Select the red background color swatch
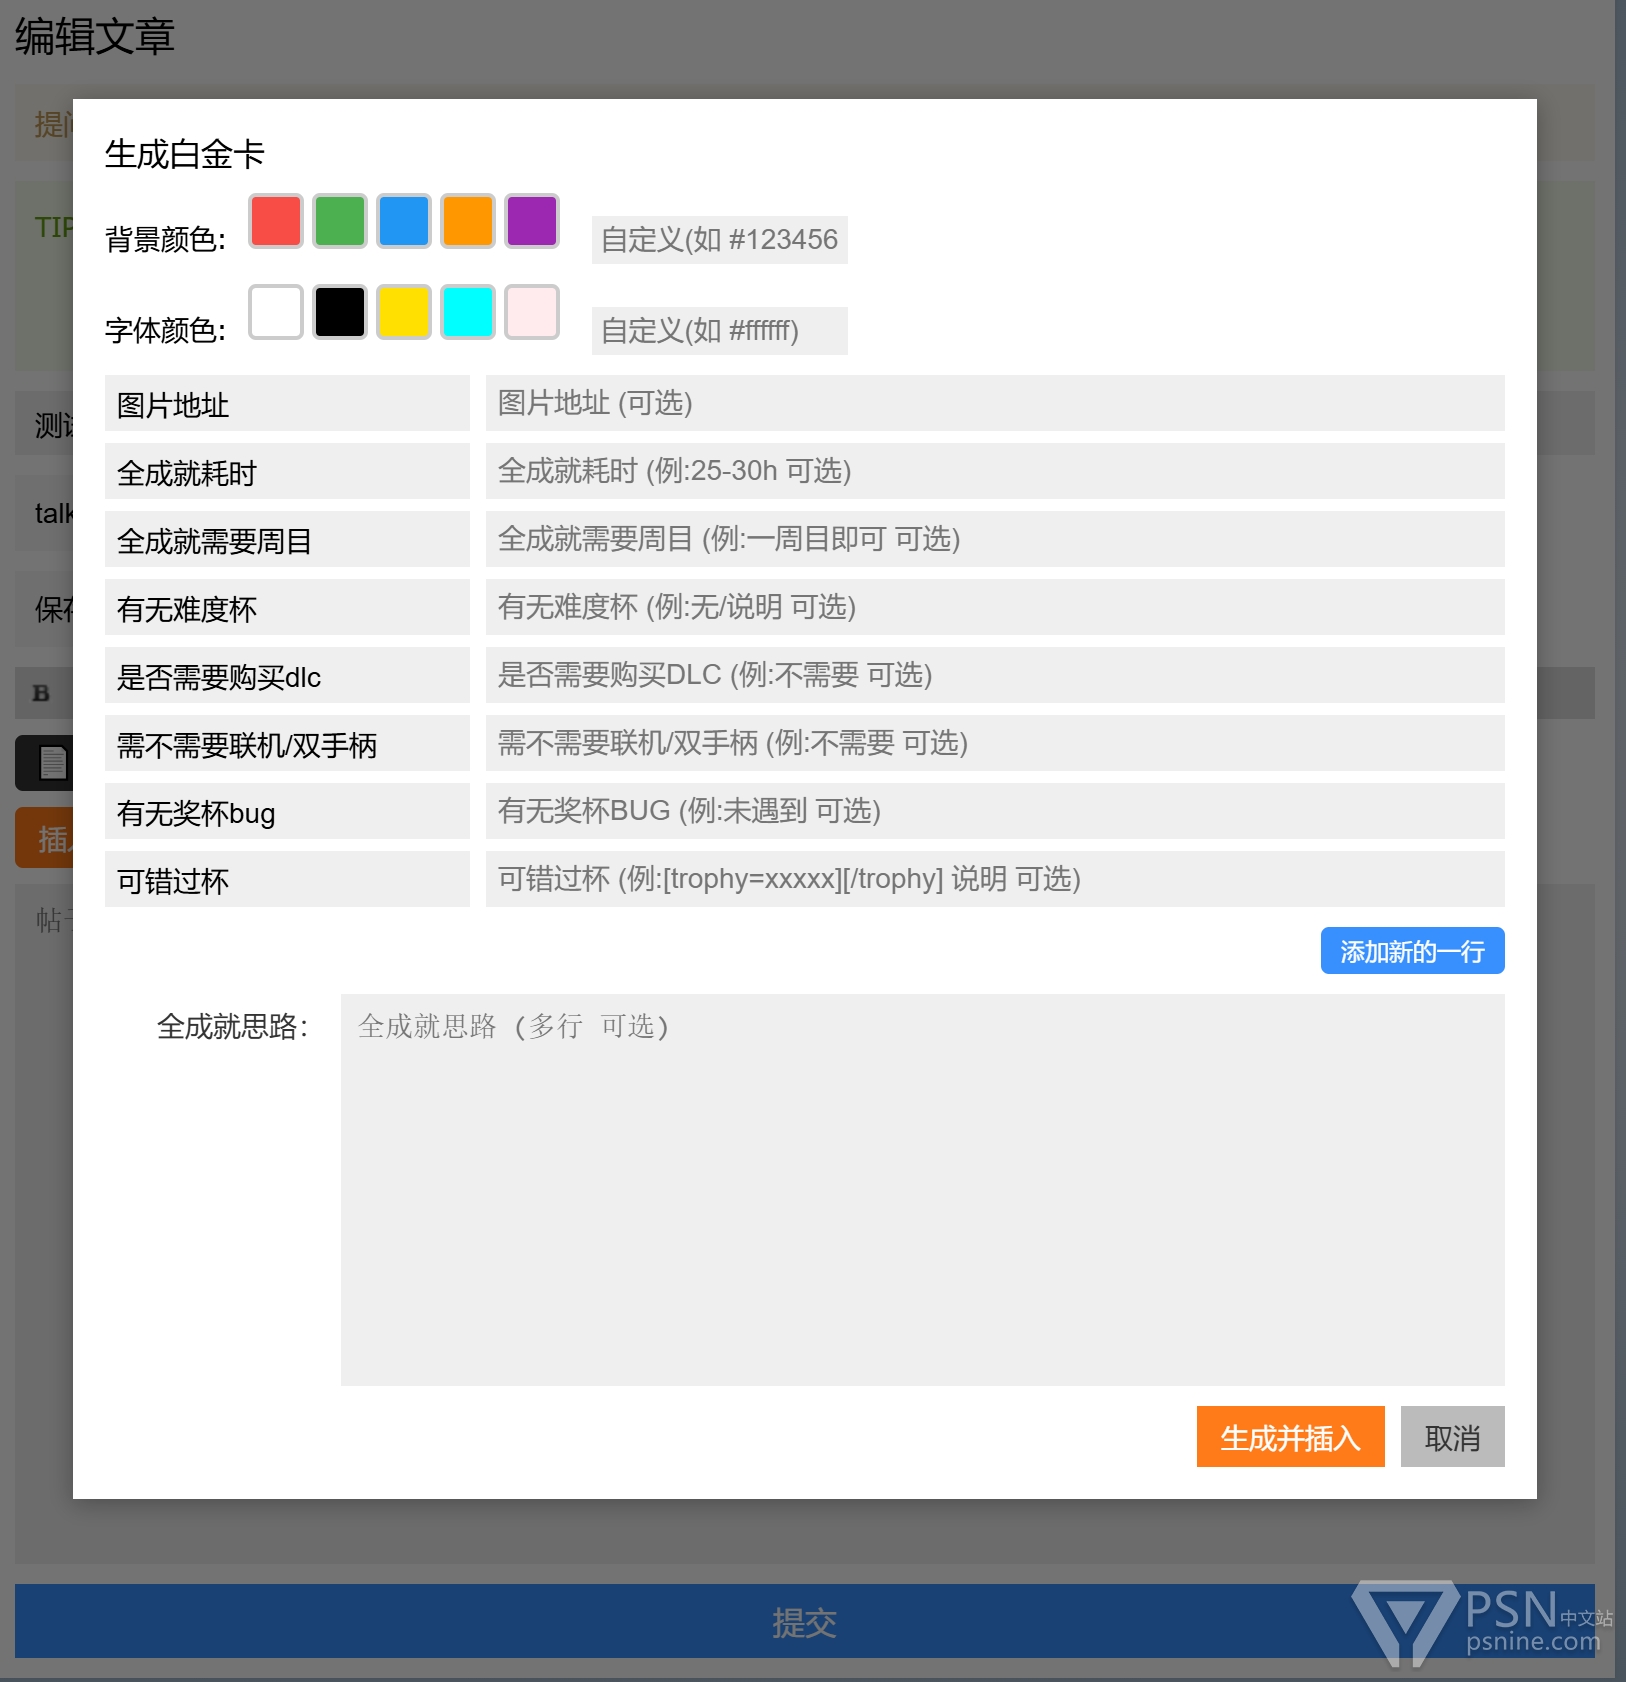The width and height of the screenshot is (1626, 1682). click(276, 221)
